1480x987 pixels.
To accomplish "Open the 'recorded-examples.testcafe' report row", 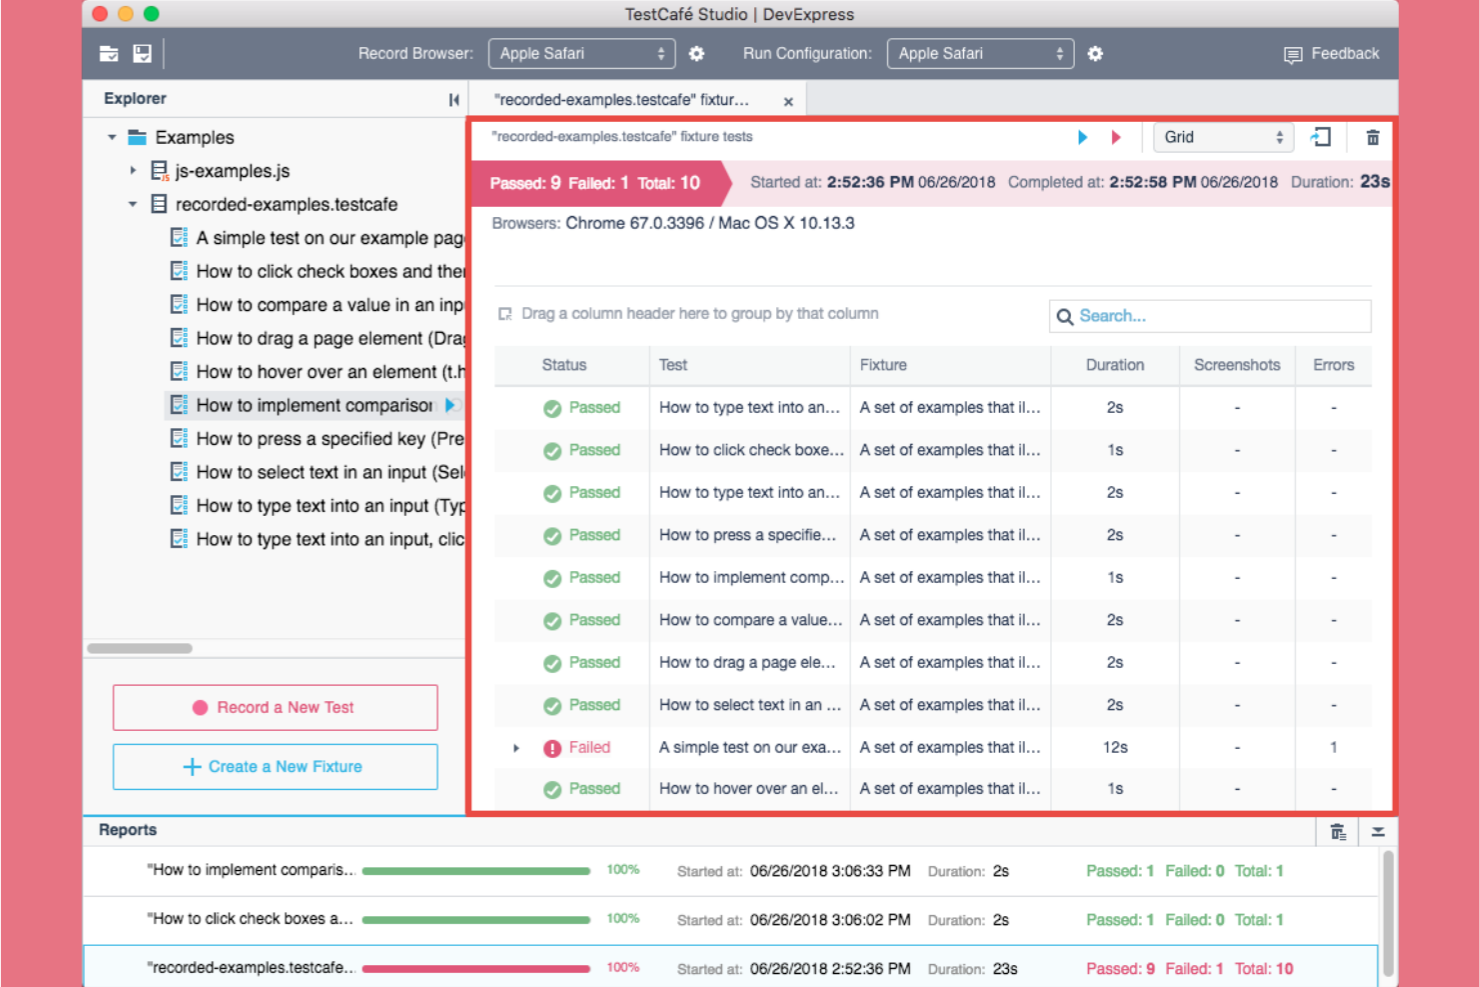I will pos(731,968).
